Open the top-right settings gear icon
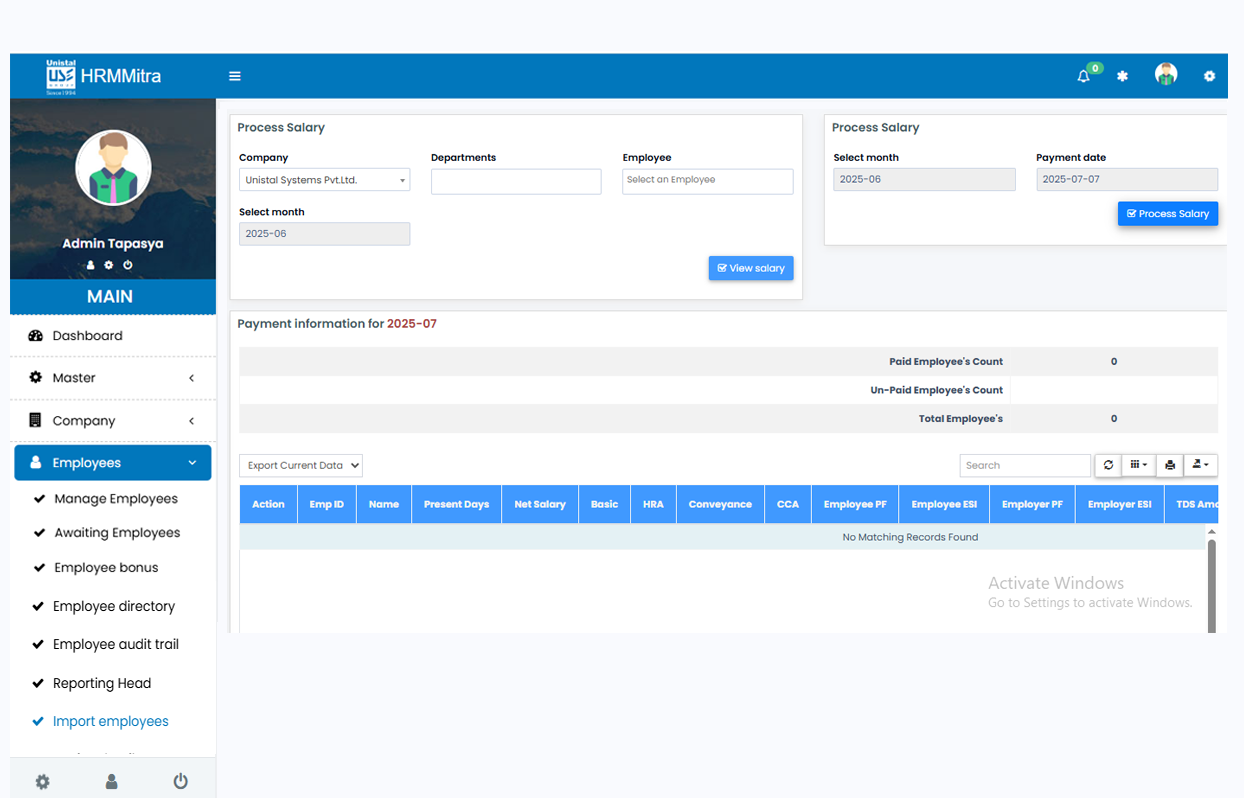 point(1209,76)
